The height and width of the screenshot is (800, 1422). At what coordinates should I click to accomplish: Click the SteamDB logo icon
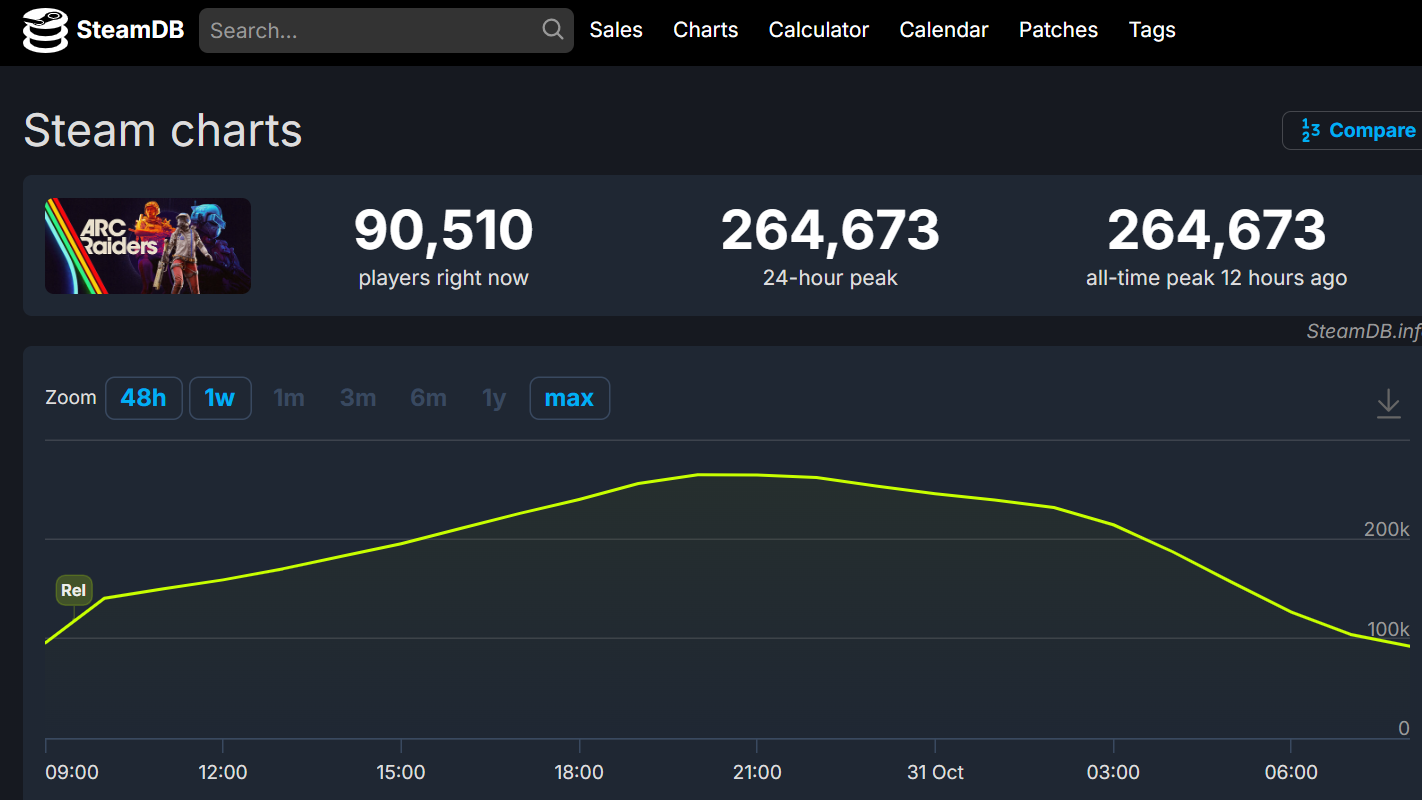46,31
